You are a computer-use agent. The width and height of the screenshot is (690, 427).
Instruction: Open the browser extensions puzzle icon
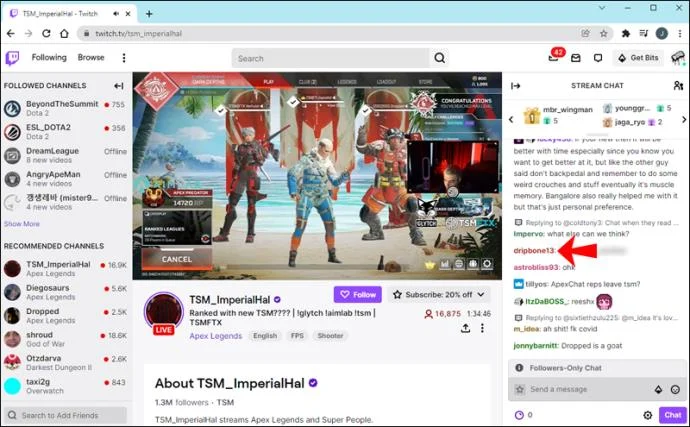625,33
